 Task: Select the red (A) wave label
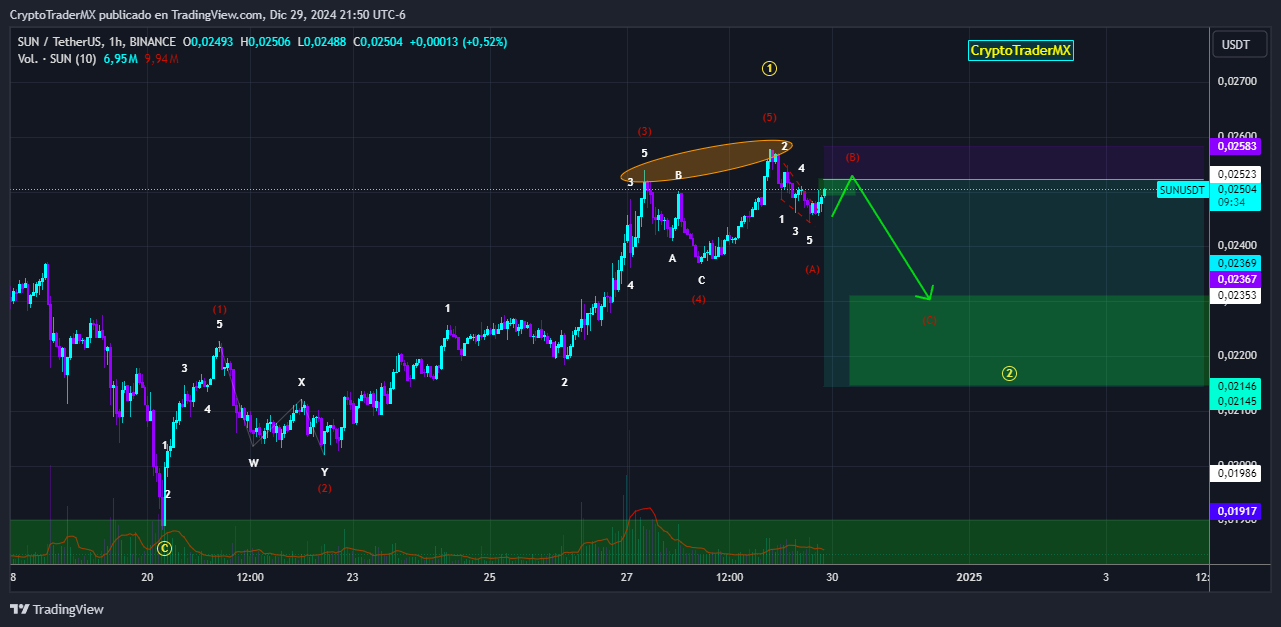pyautogui.click(x=812, y=270)
